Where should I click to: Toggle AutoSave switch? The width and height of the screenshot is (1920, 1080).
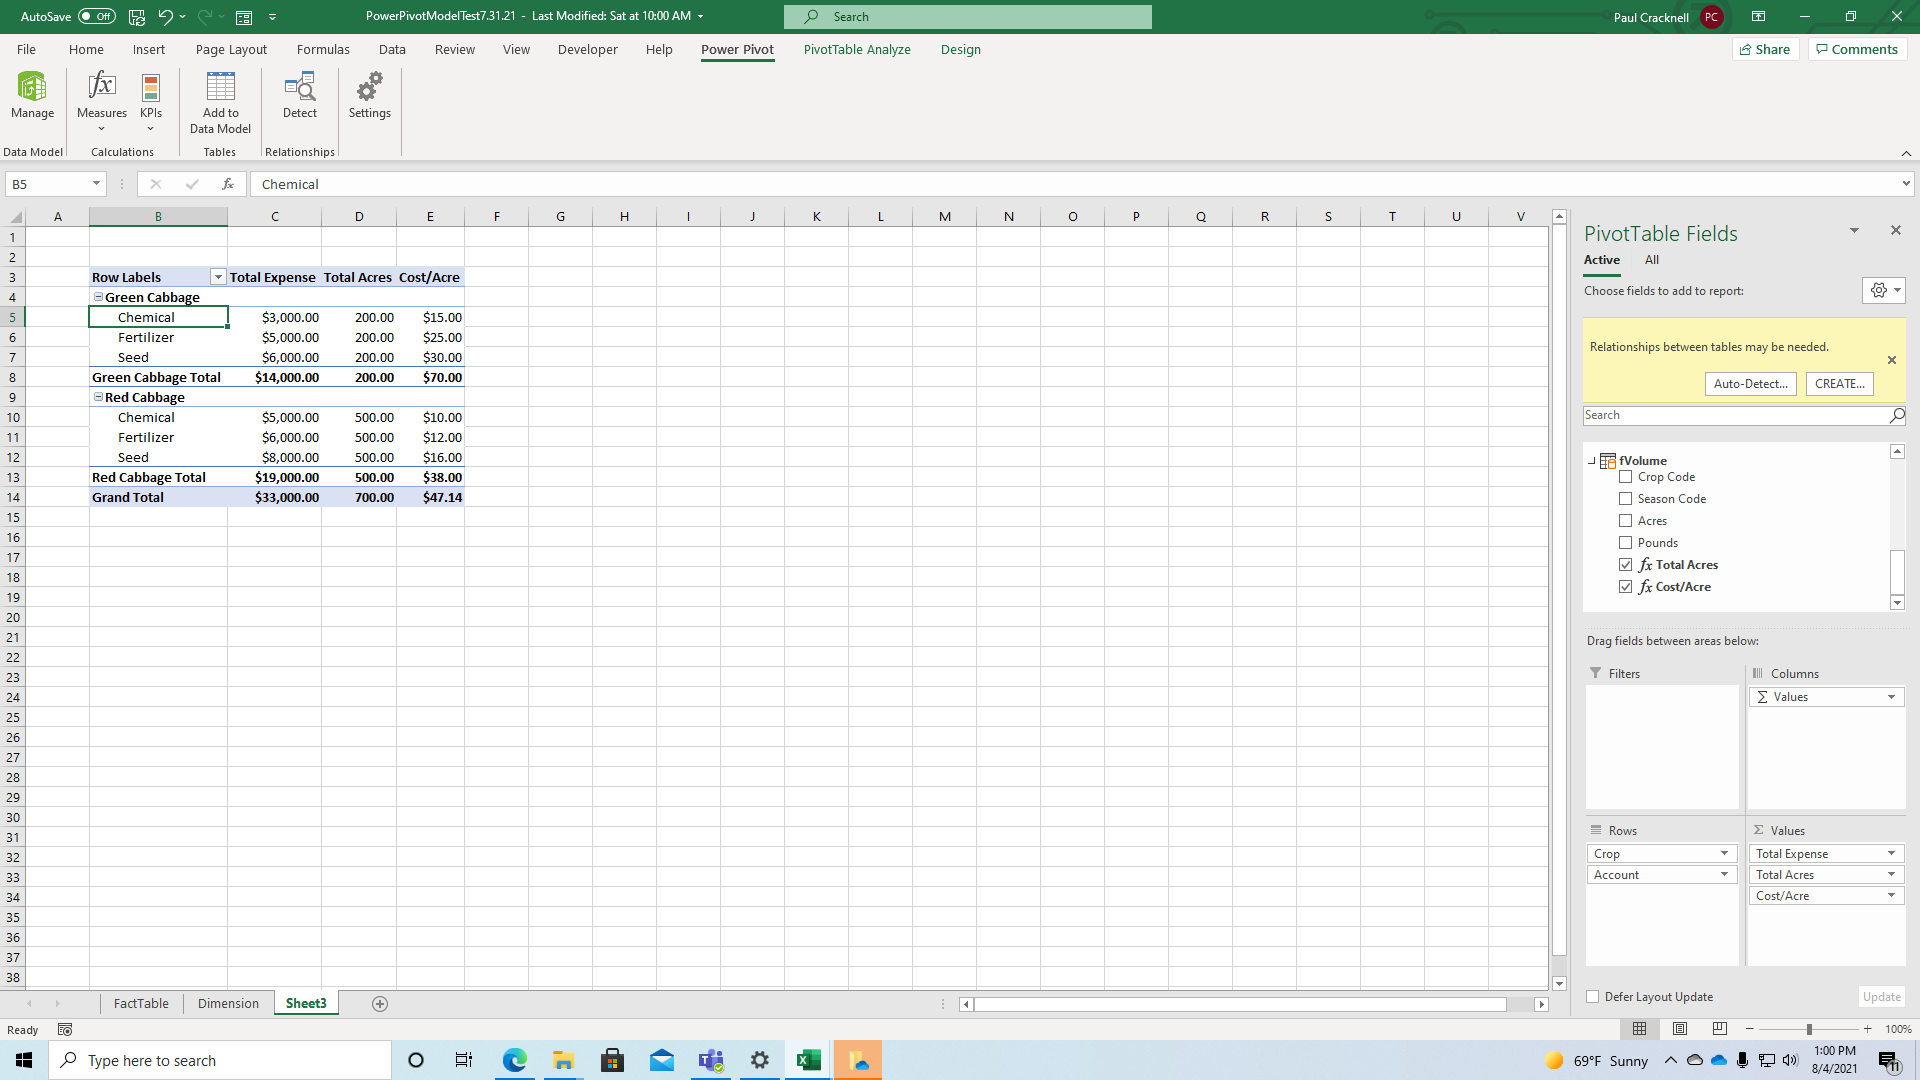(x=96, y=17)
